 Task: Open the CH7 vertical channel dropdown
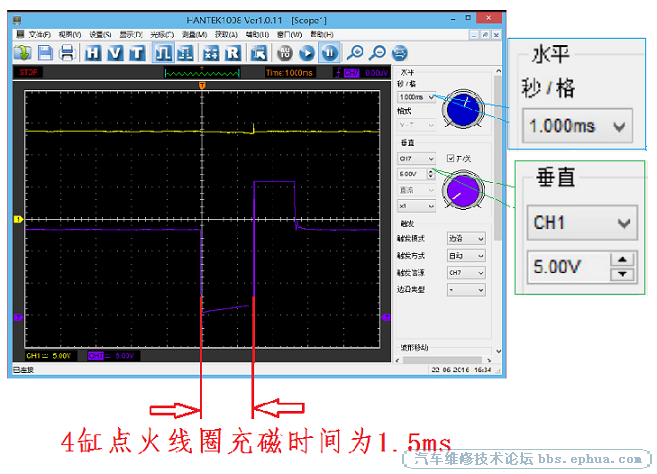[x=416, y=158]
